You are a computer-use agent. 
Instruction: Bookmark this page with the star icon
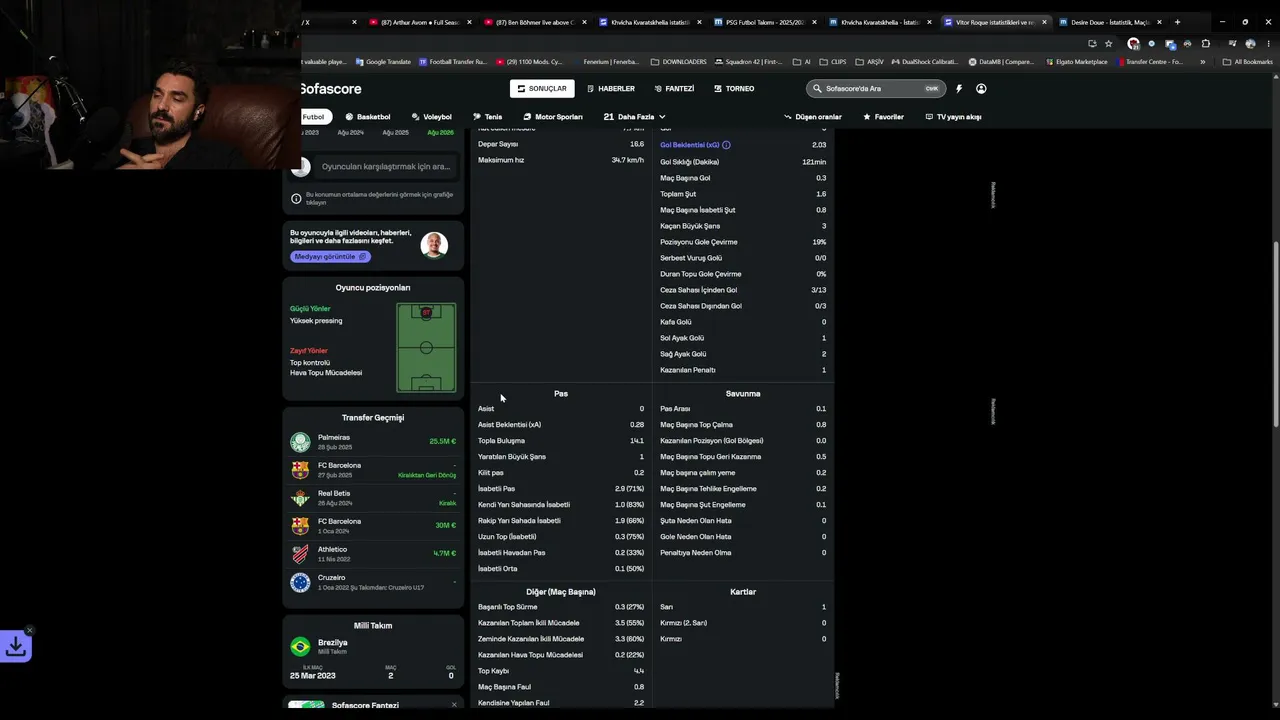click(x=1108, y=44)
